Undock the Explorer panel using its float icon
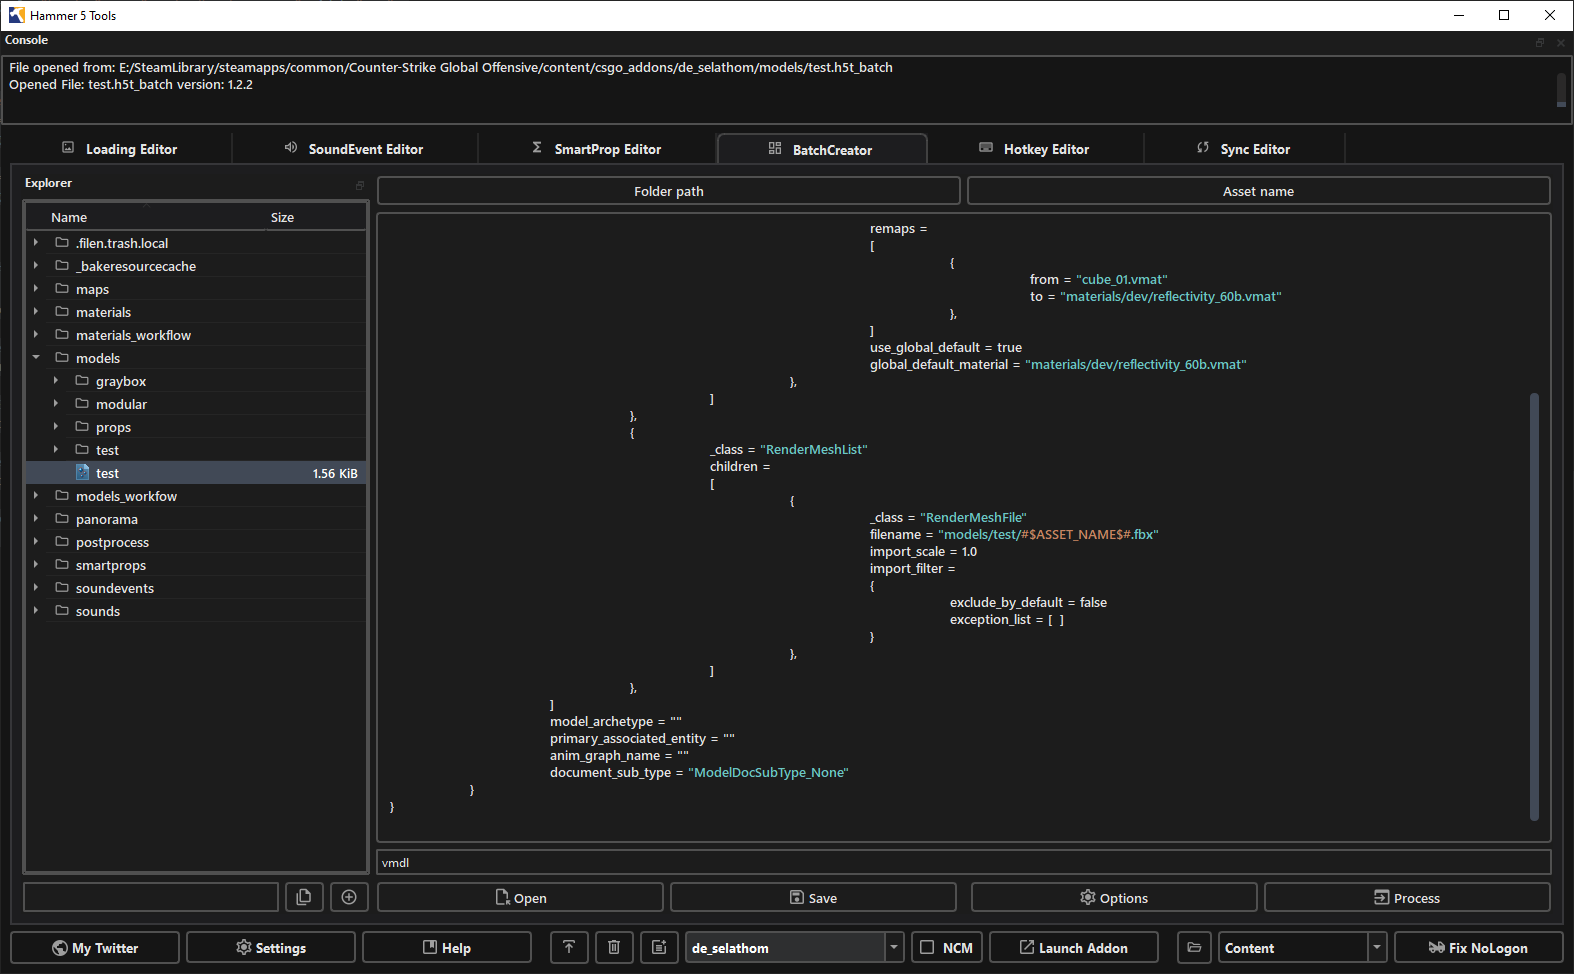The width and height of the screenshot is (1574, 974). [360, 185]
